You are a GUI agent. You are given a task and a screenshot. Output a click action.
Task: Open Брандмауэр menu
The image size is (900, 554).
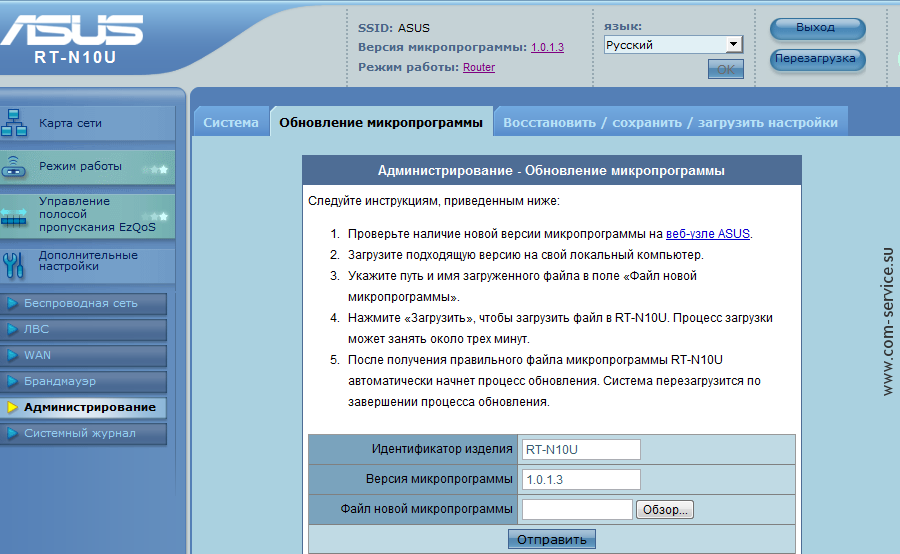(x=84, y=381)
